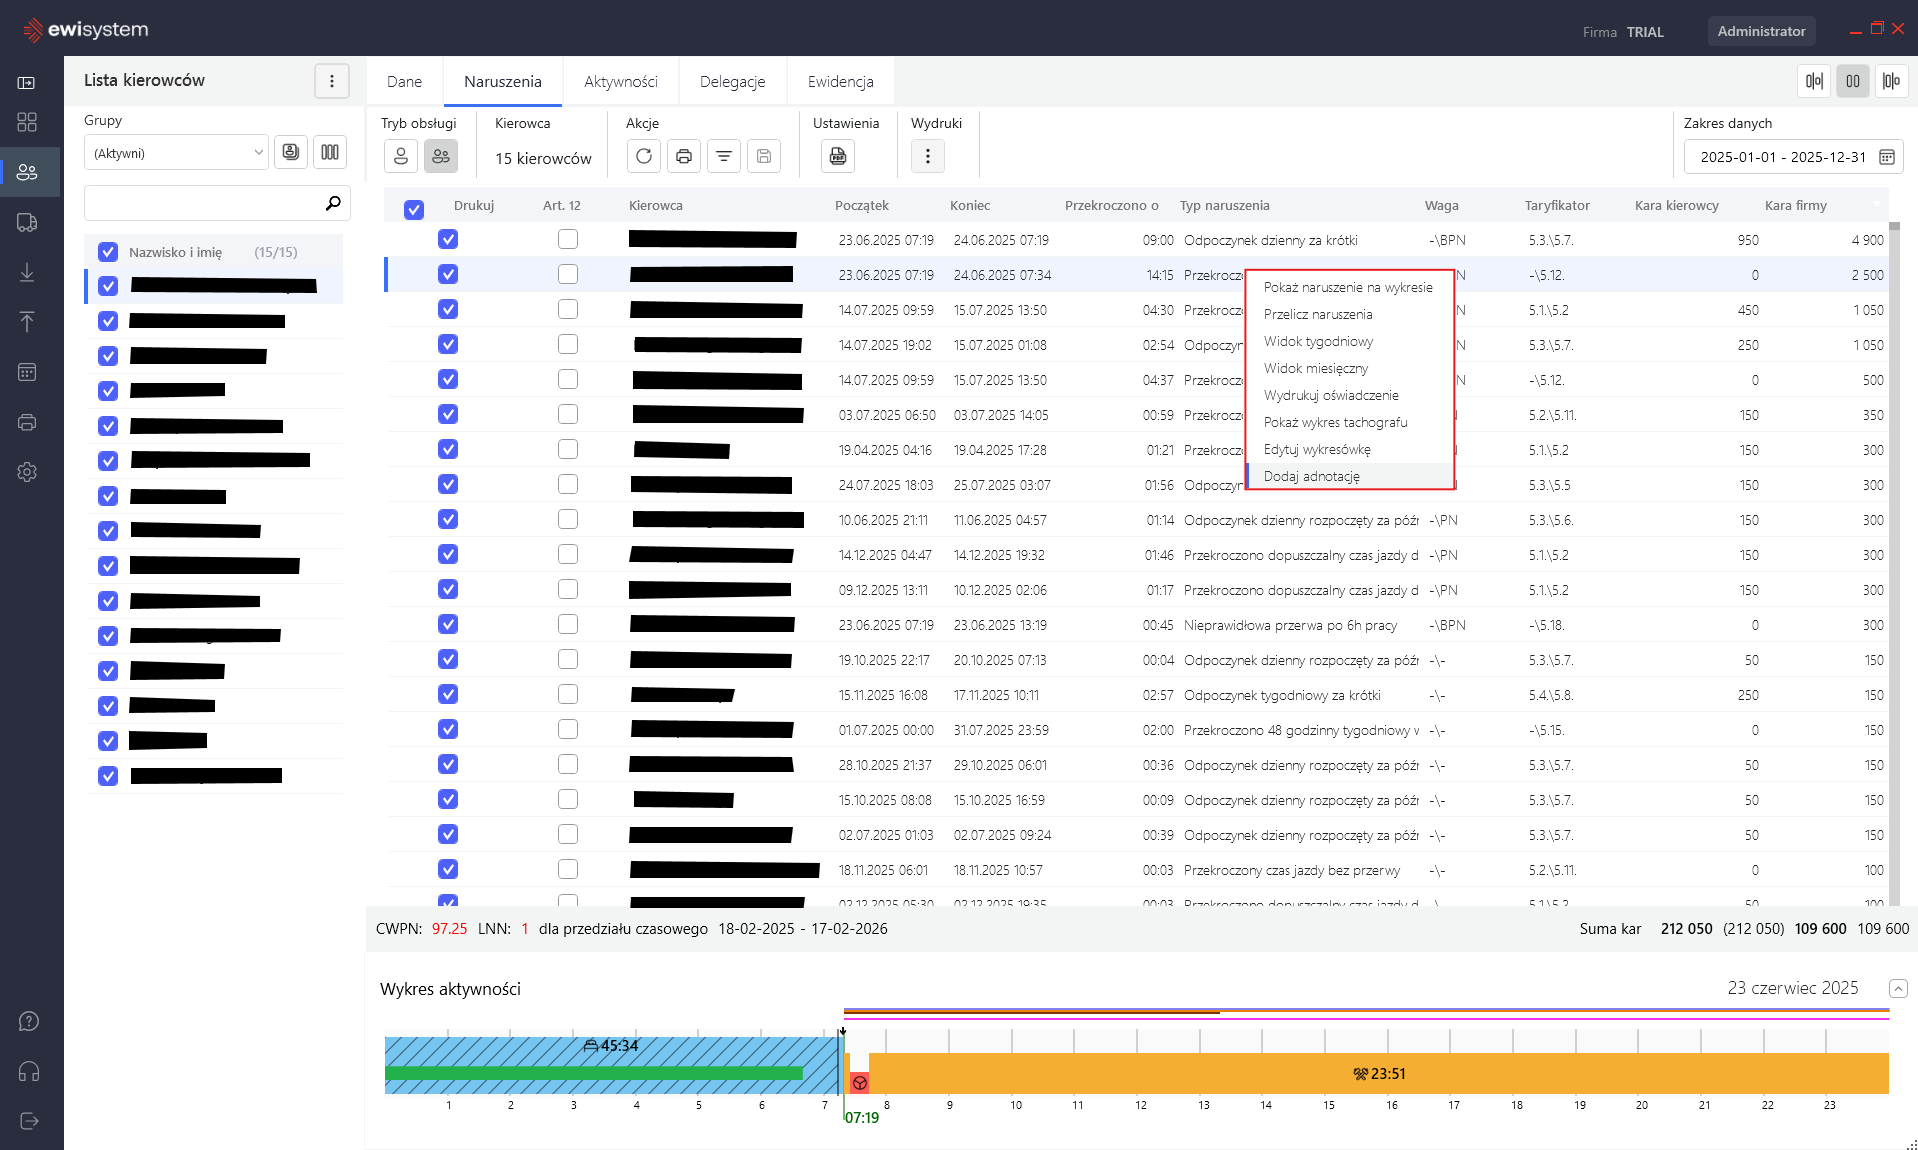The height and width of the screenshot is (1150, 1918).
Task: Toggle the Nazwisko i imię select-all checkbox
Action: pyautogui.click(x=108, y=252)
